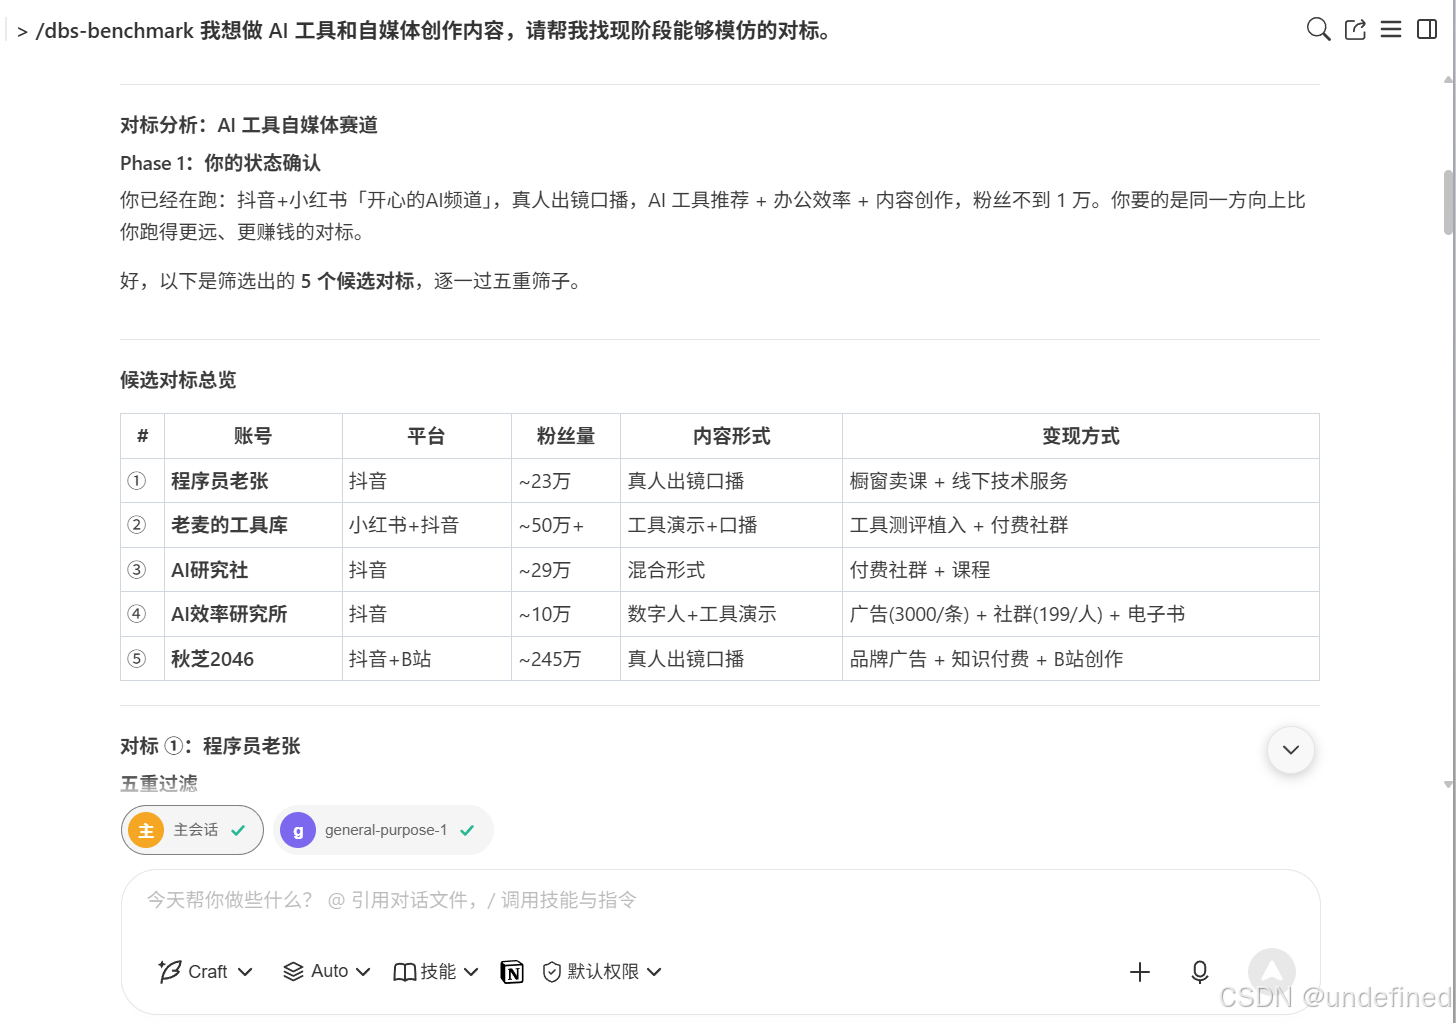The image size is (1456, 1023).
Task: Click the 品牌广告 + 知识付费 + B站创作 cell
Action: click(1081, 659)
